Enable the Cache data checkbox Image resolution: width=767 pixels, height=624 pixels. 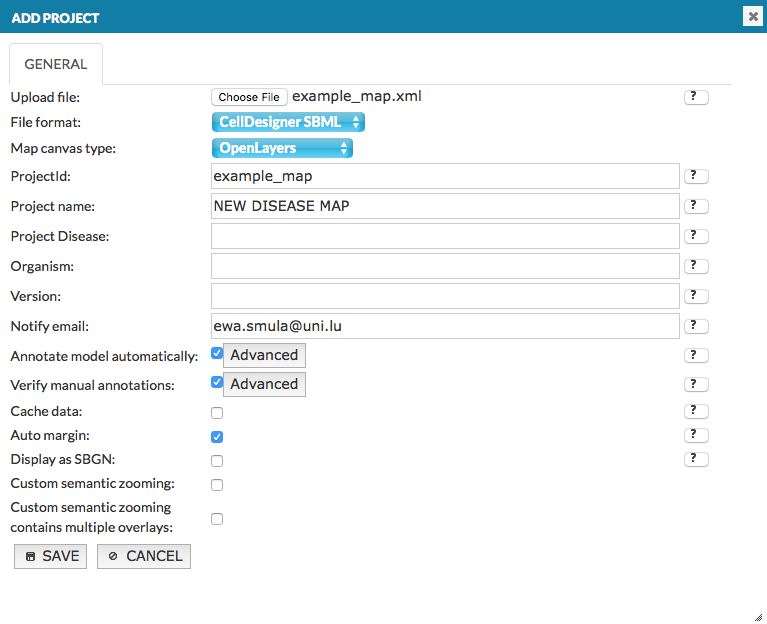[217, 413]
